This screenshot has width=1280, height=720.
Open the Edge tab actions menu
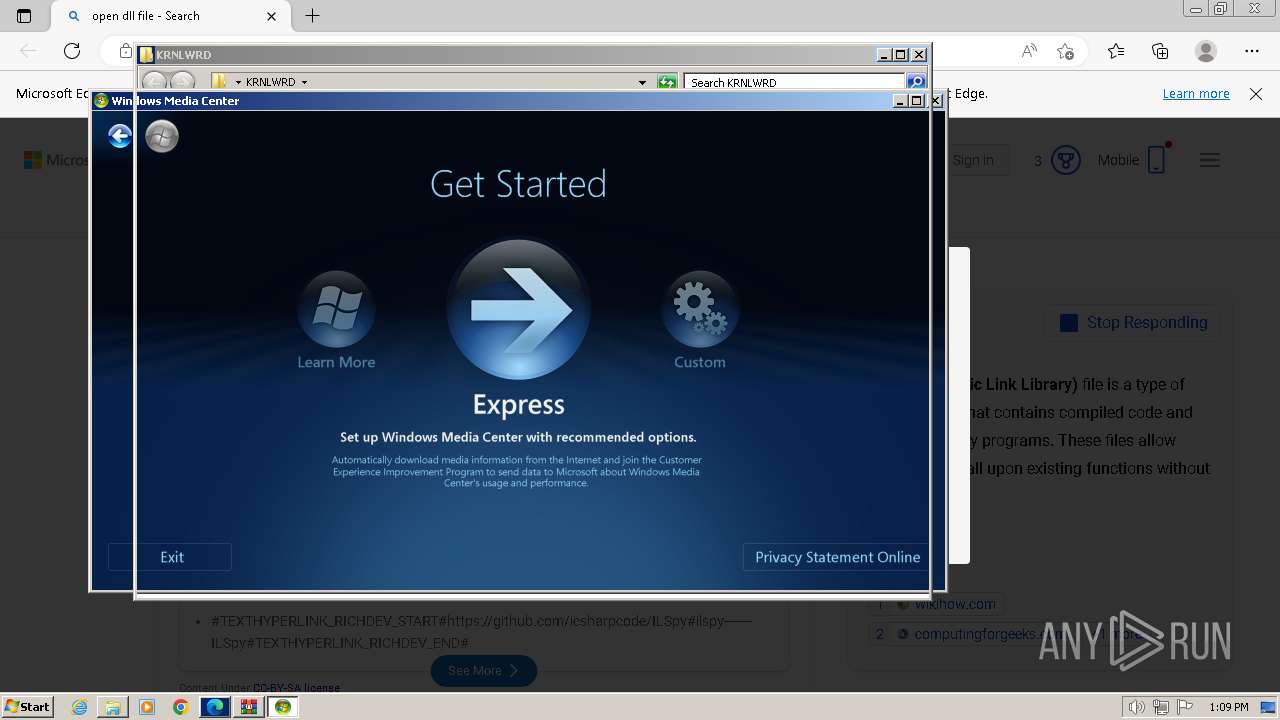point(24,16)
